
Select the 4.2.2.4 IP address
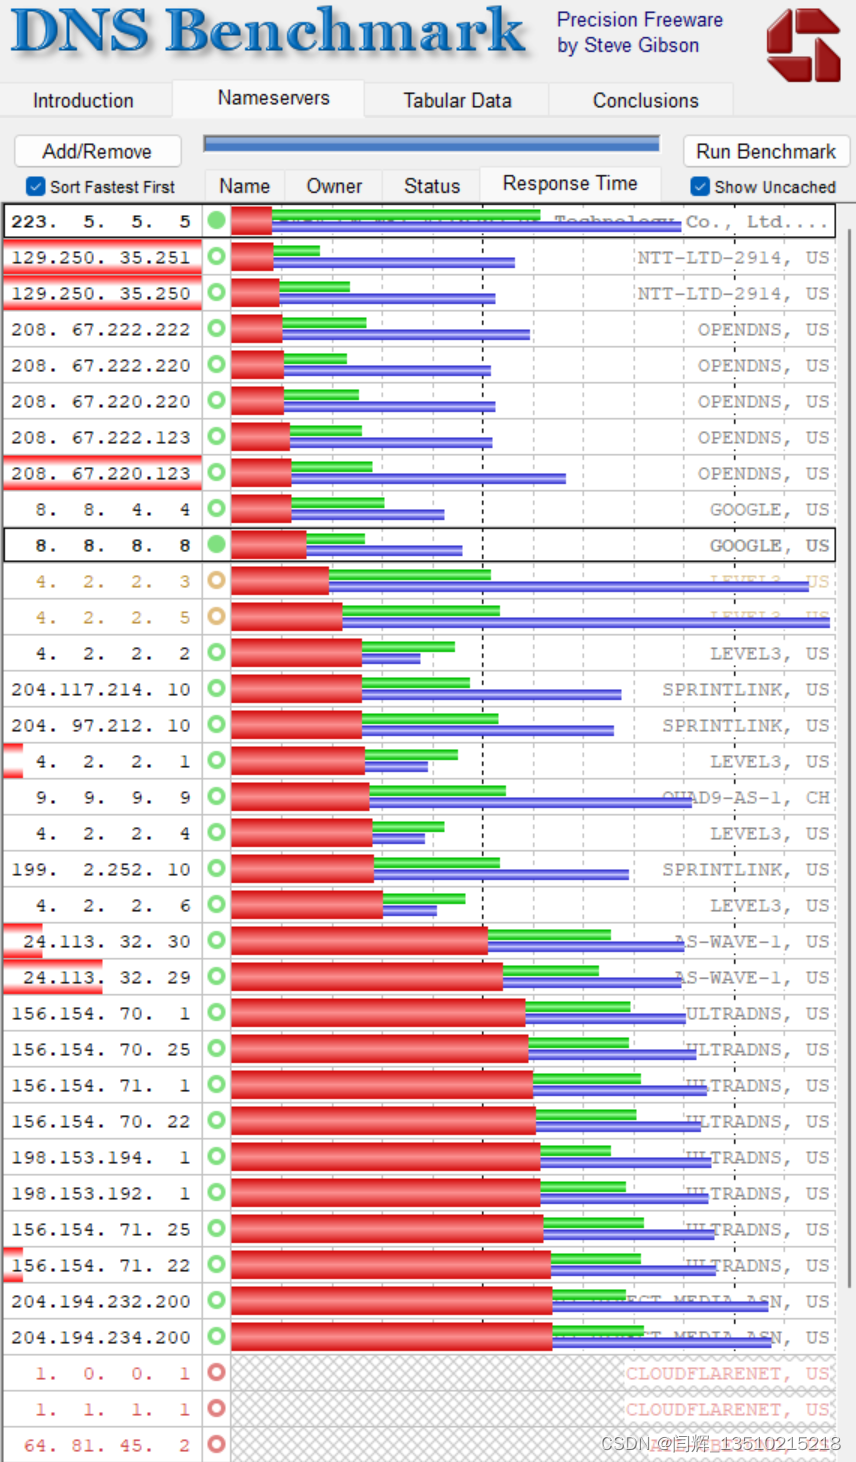coord(112,833)
